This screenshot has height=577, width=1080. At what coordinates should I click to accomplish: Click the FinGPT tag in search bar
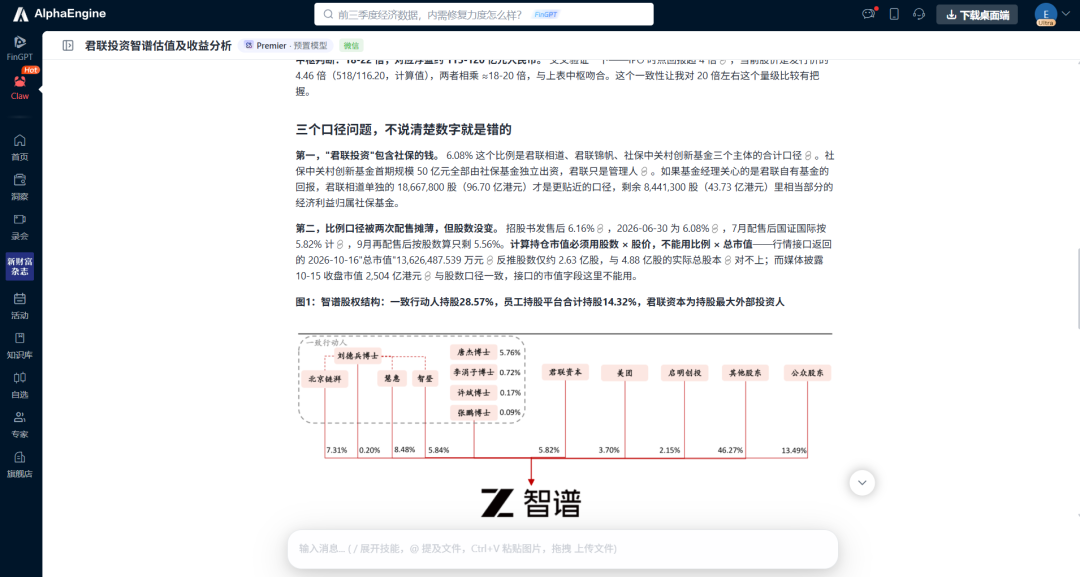(546, 14)
